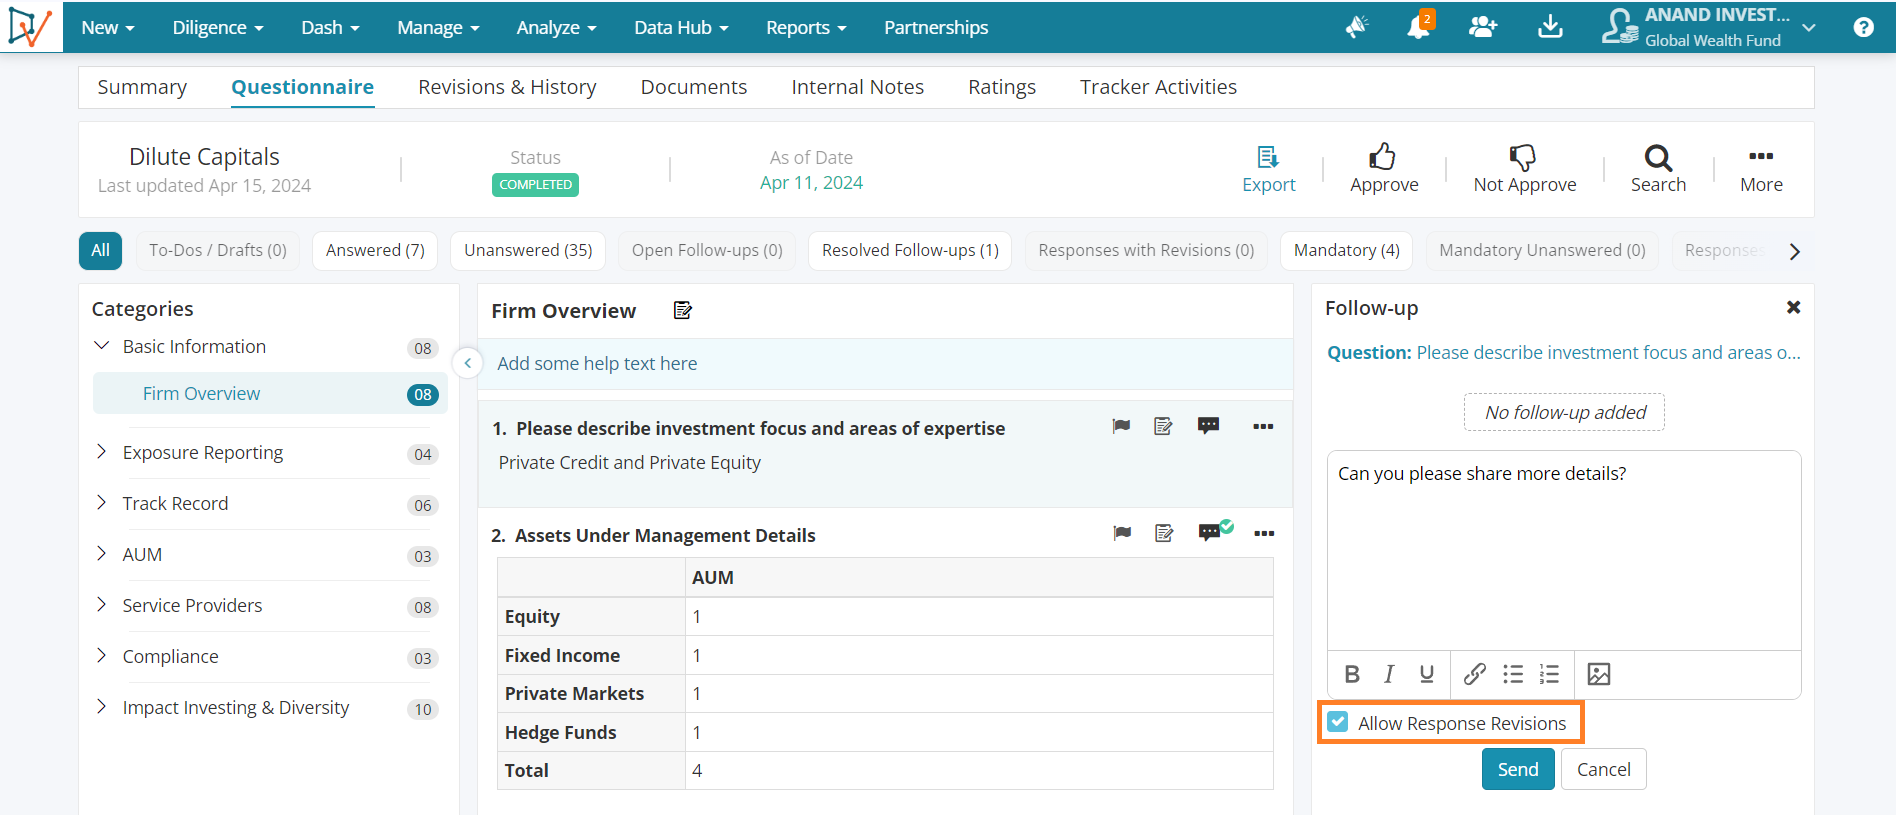The height and width of the screenshot is (815, 1896).
Task: Filter by Resolved Follow-ups (1)
Action: coord(910,250)
